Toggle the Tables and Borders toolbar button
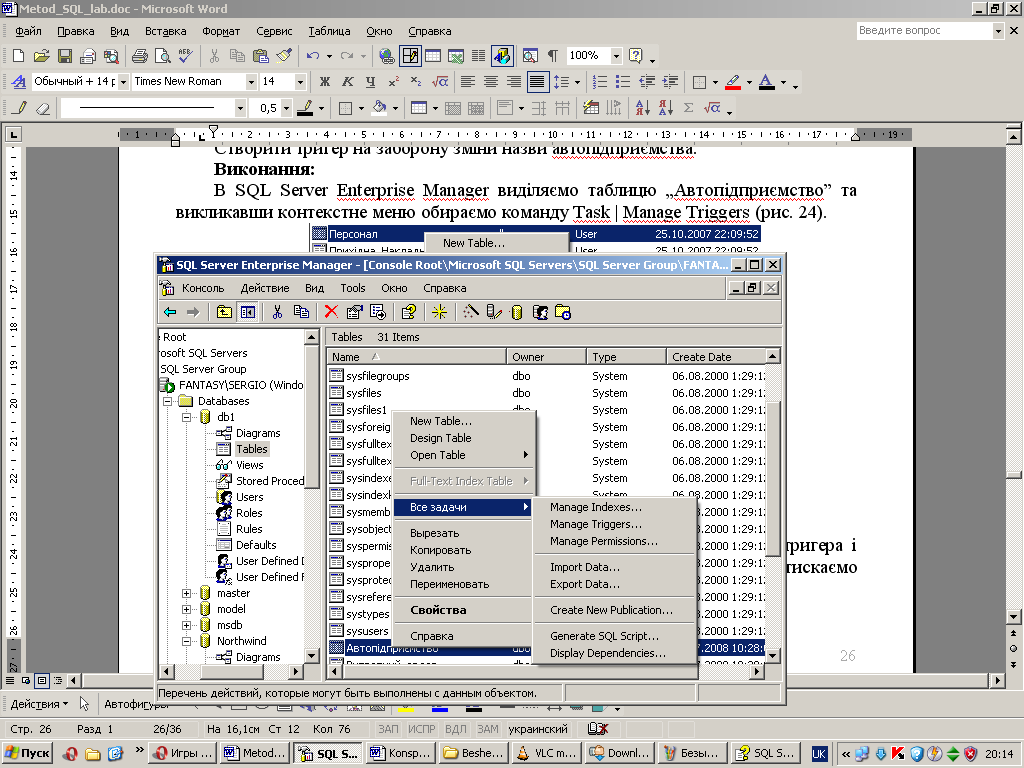Image resolution: width=1024 pixels, height=768 pixels. pyautogui.click(x=410, y=56)
